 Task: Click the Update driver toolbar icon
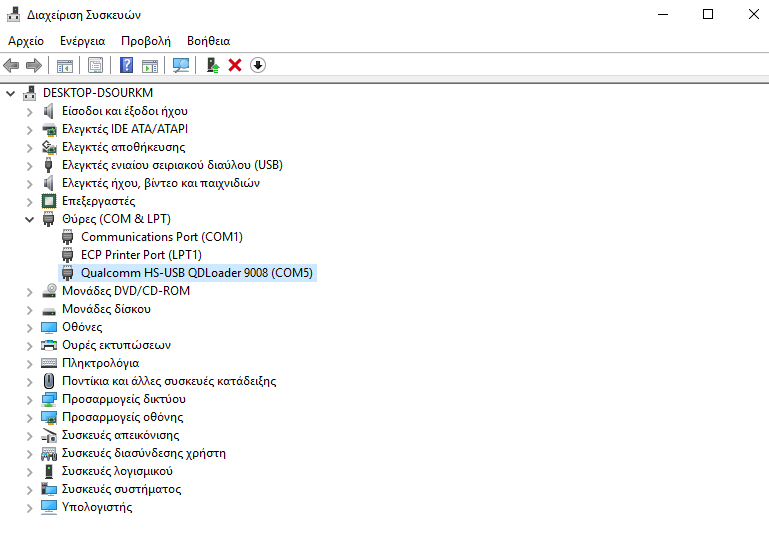point(212,65)
